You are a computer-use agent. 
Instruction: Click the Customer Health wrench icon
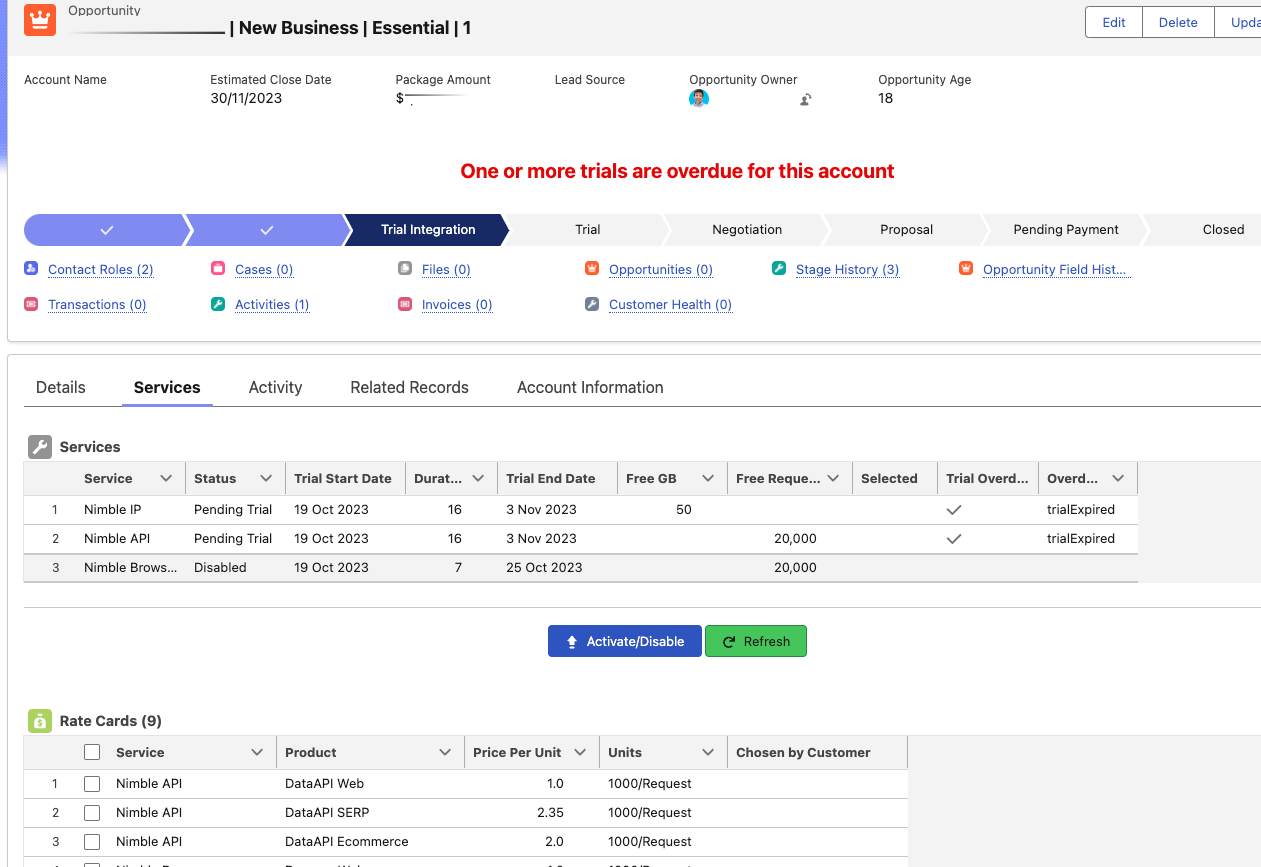pos(592,304)
